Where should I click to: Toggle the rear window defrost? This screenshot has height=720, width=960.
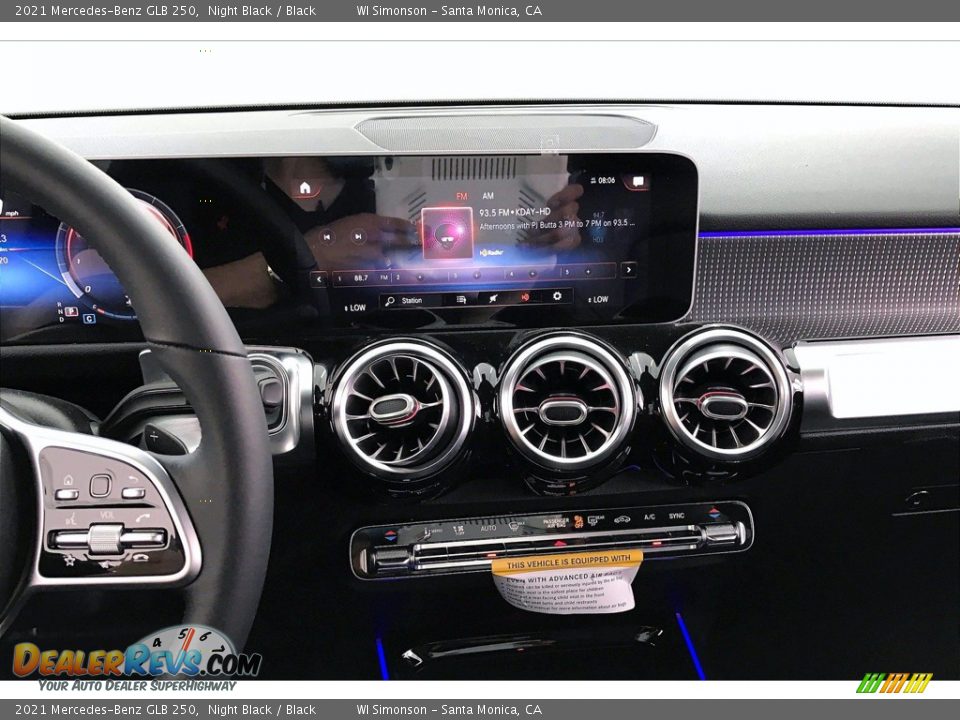(596, 521)
